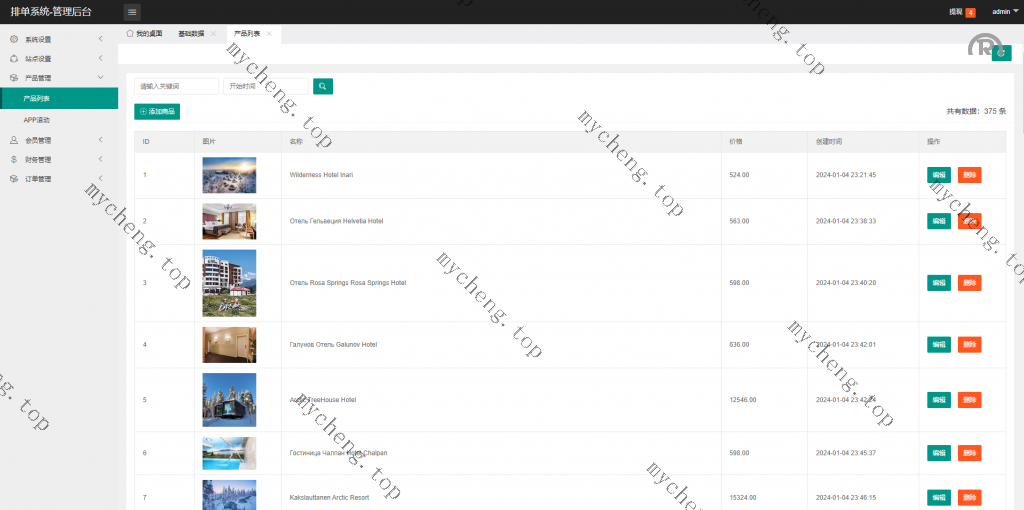1024x510 pixels.
Task: Close the 基础数据 tab using its X
Action: [213, 34]
